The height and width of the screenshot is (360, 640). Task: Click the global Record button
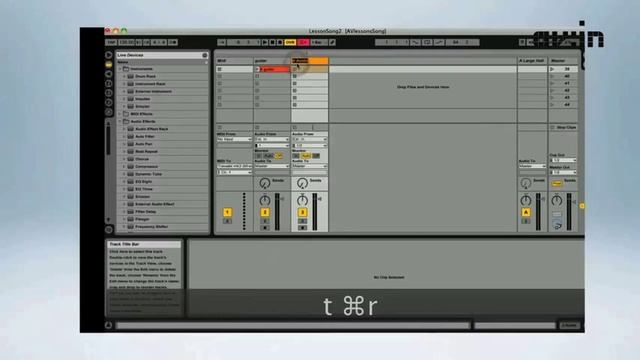click(280, 42)
